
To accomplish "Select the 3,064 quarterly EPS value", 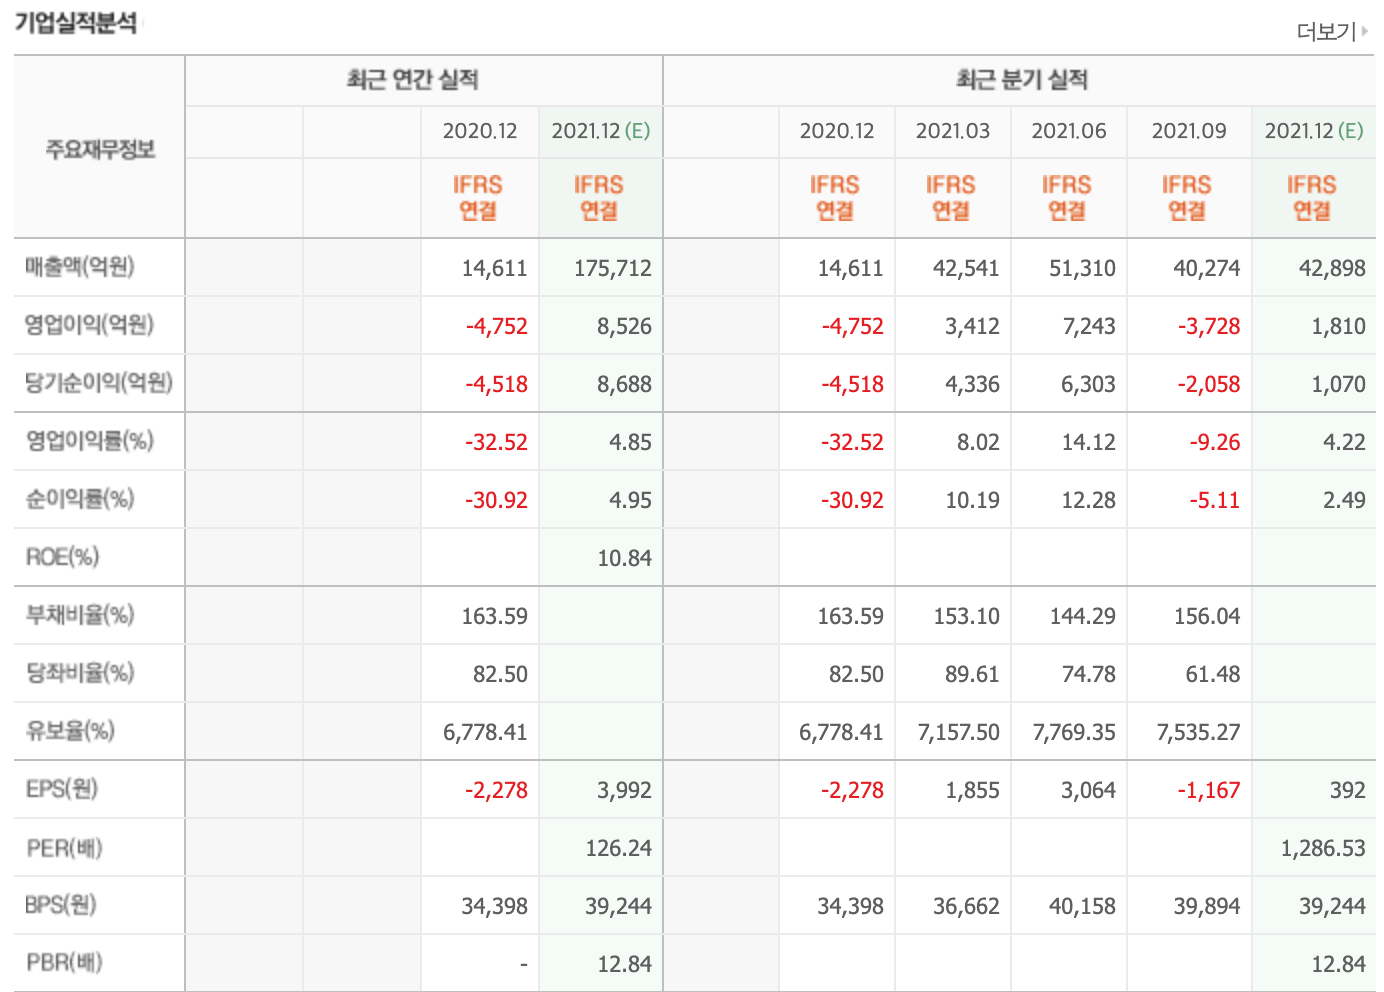I will [1088, 790].
